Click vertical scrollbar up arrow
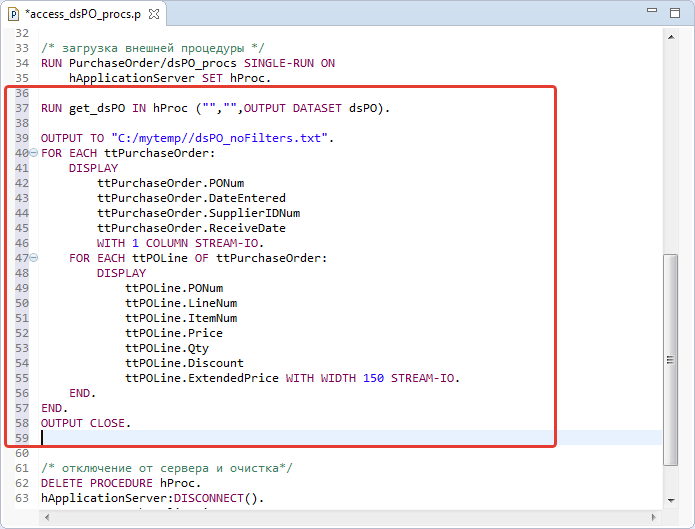 [x=671, y=37]
